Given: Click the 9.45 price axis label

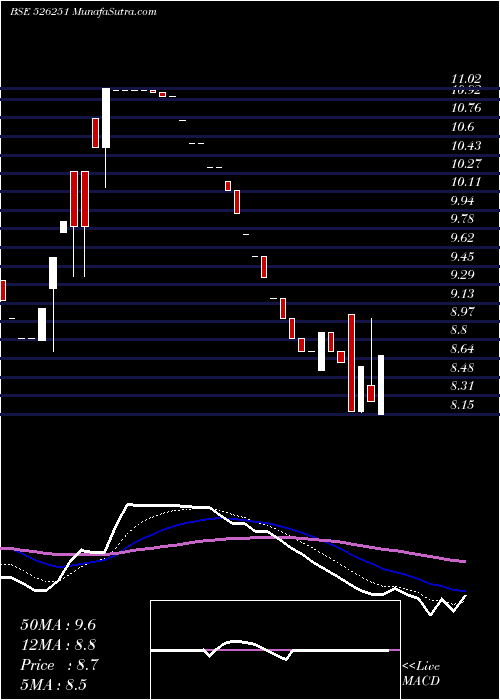Looking at the screenshot, I should 462,257.
